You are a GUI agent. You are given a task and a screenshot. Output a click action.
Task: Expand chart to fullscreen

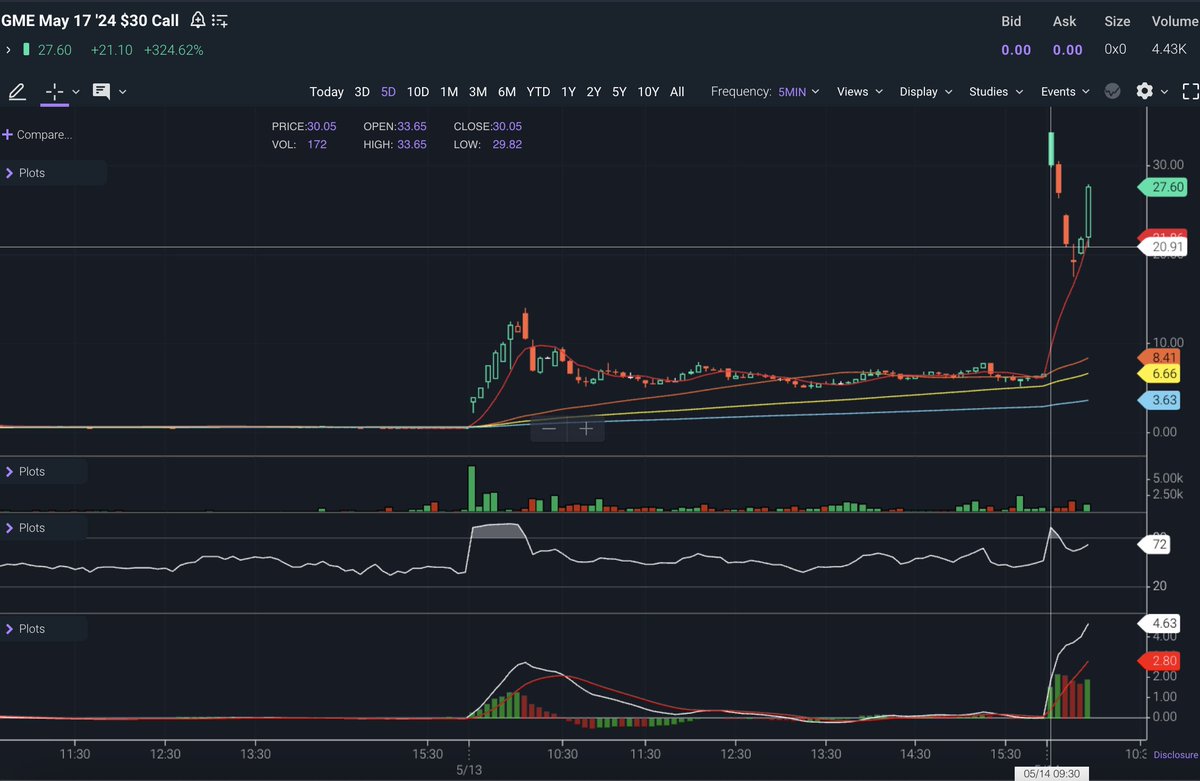coord(1190,91)
